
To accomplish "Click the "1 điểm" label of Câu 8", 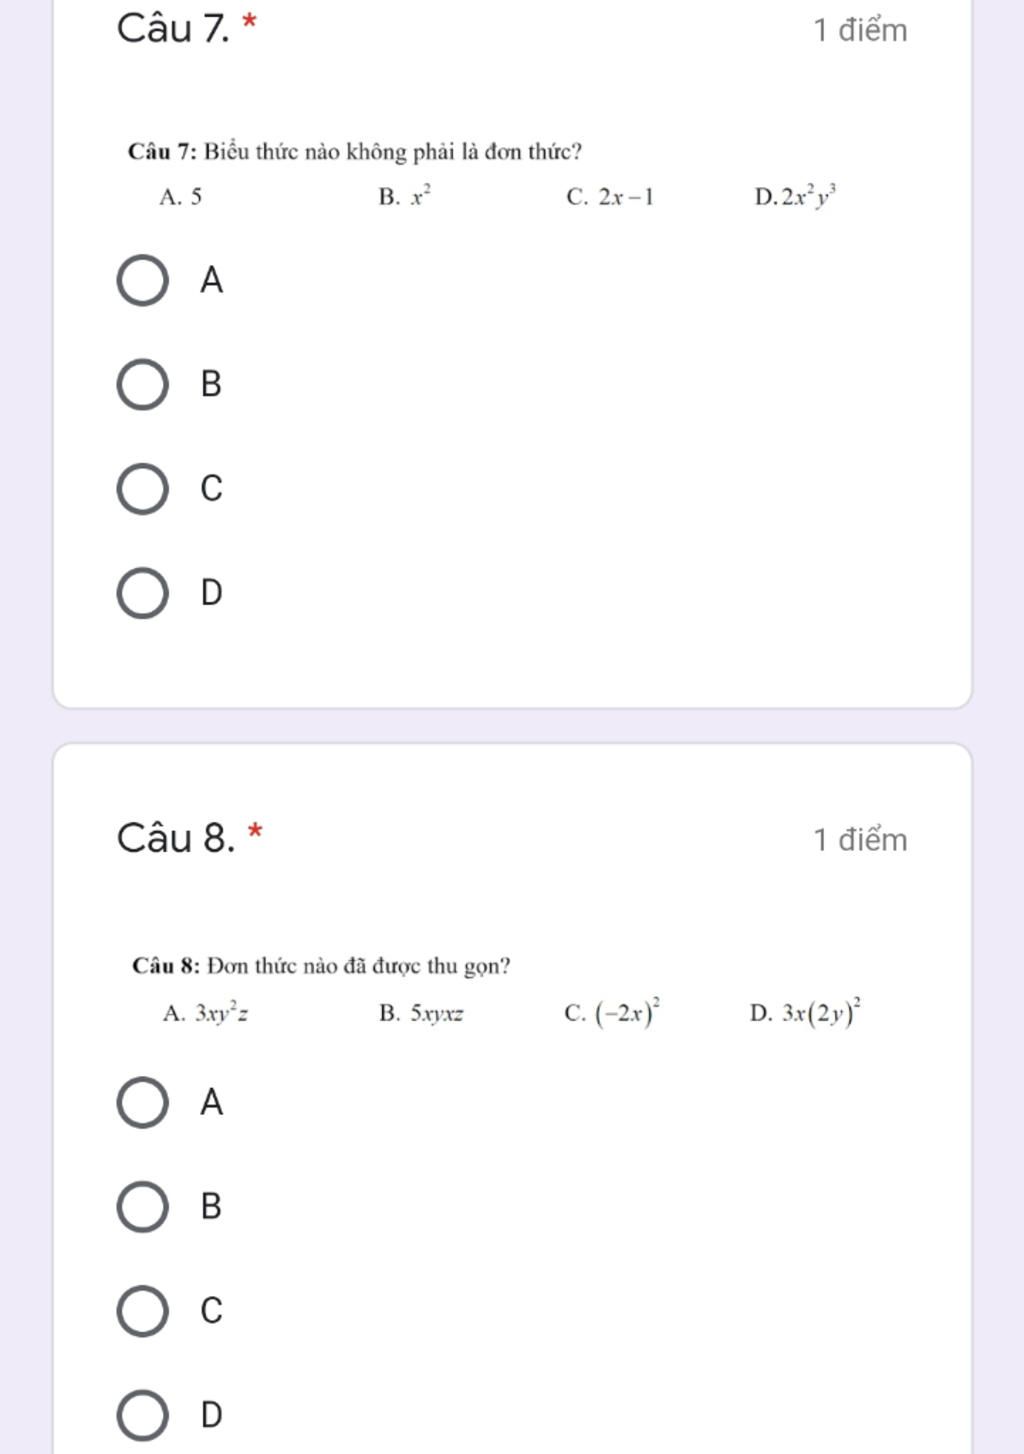I will click(860, 839).
